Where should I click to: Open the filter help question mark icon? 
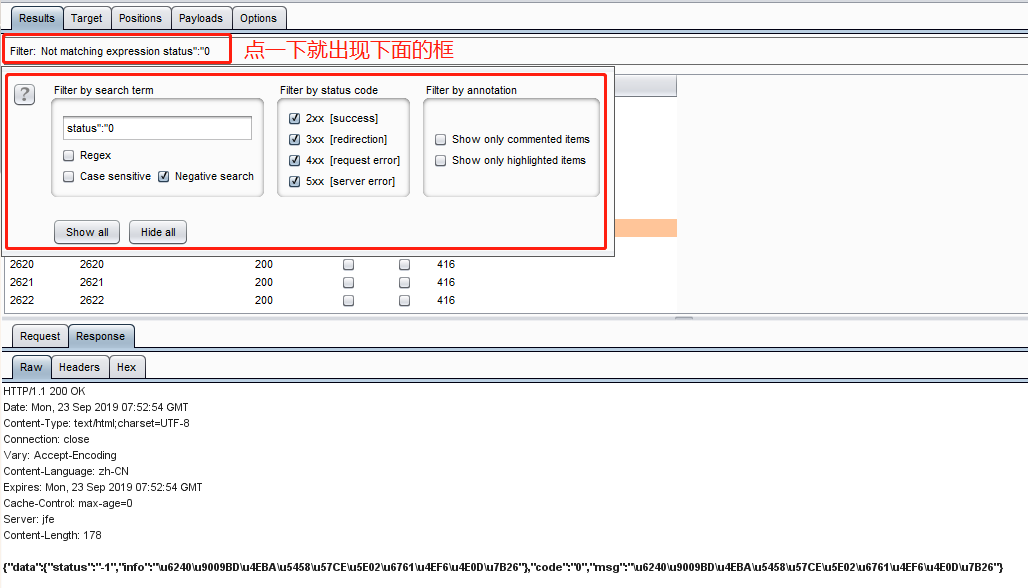click(x=24, y=94)
